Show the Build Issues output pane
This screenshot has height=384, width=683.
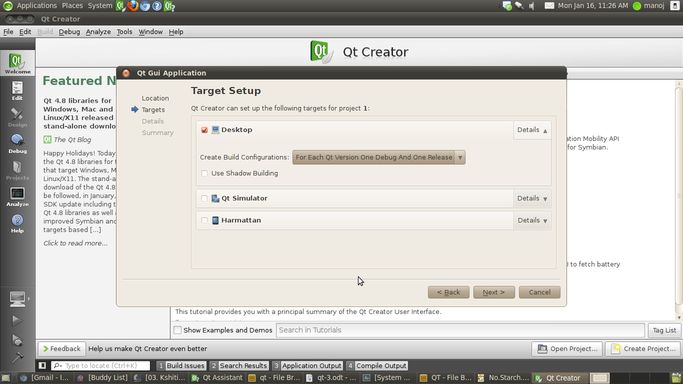[181, 366]
